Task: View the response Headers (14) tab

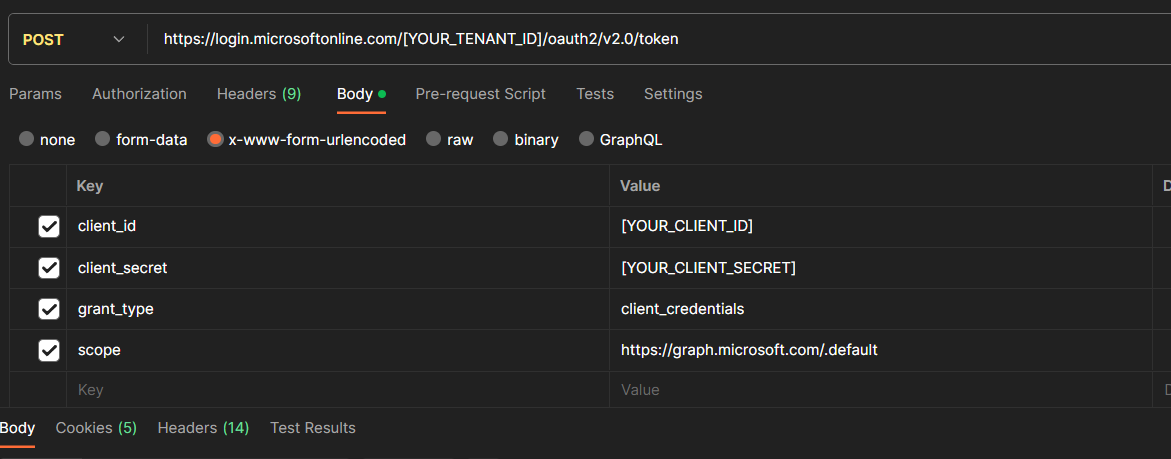Action: tap(203, 428)
